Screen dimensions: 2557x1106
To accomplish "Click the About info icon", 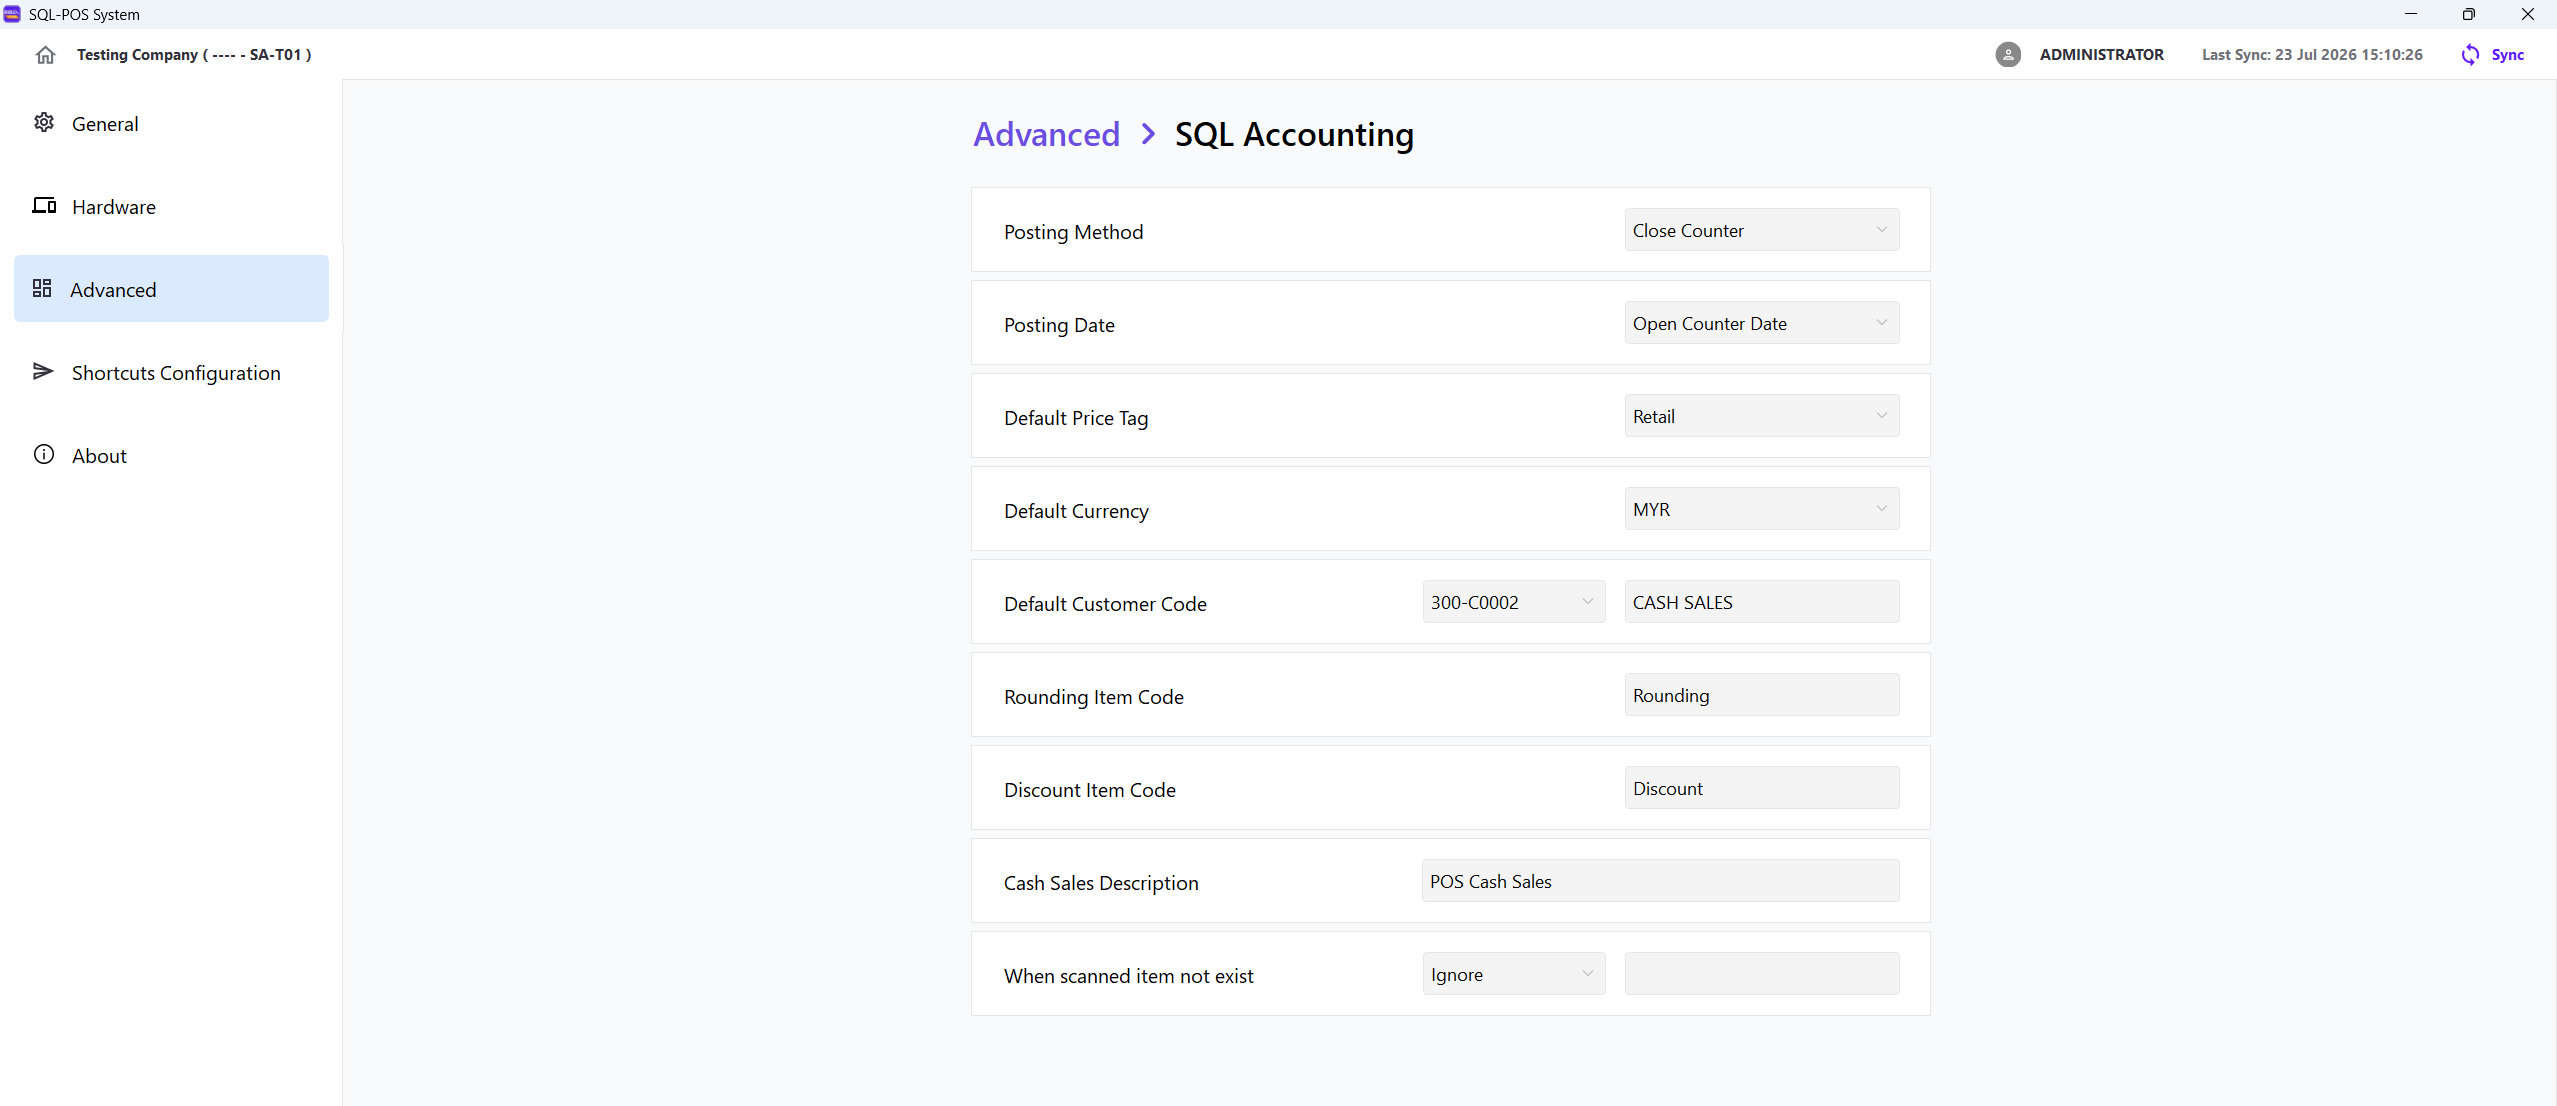I will pyautogui.click(x=44, y=454).
